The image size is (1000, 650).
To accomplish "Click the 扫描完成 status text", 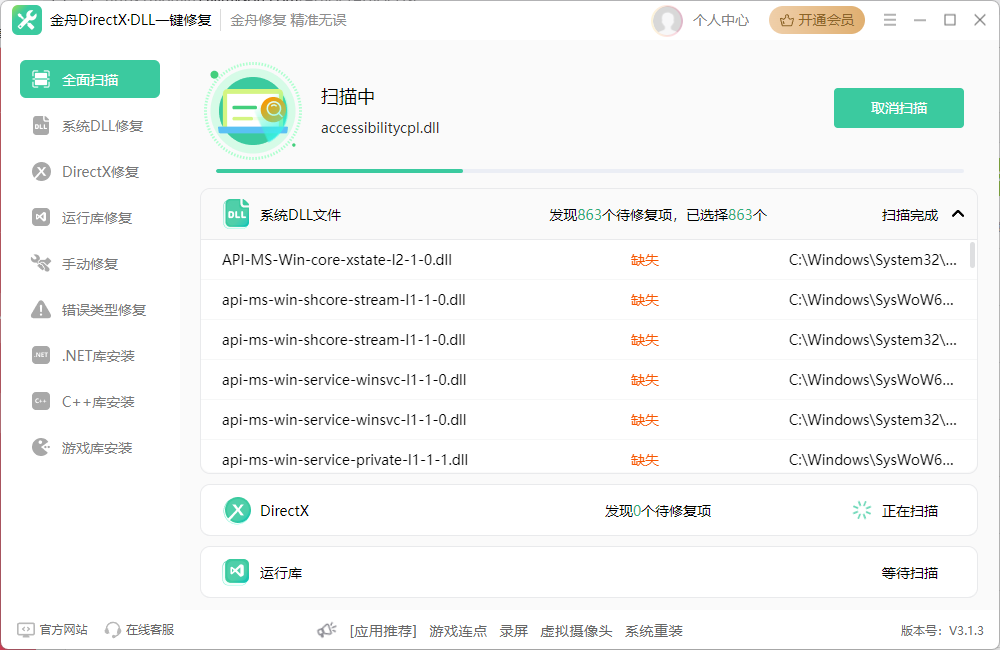I will [909, 215].
